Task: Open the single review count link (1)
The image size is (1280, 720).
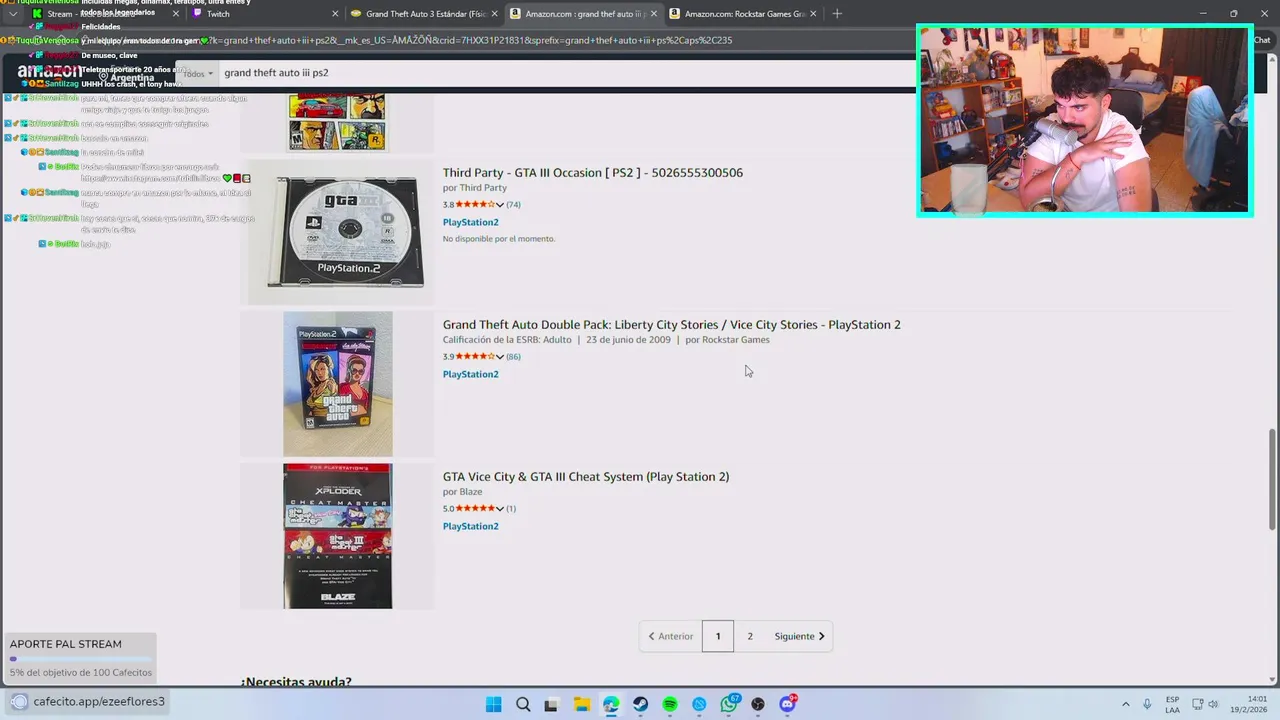Action: pos(511,508)
